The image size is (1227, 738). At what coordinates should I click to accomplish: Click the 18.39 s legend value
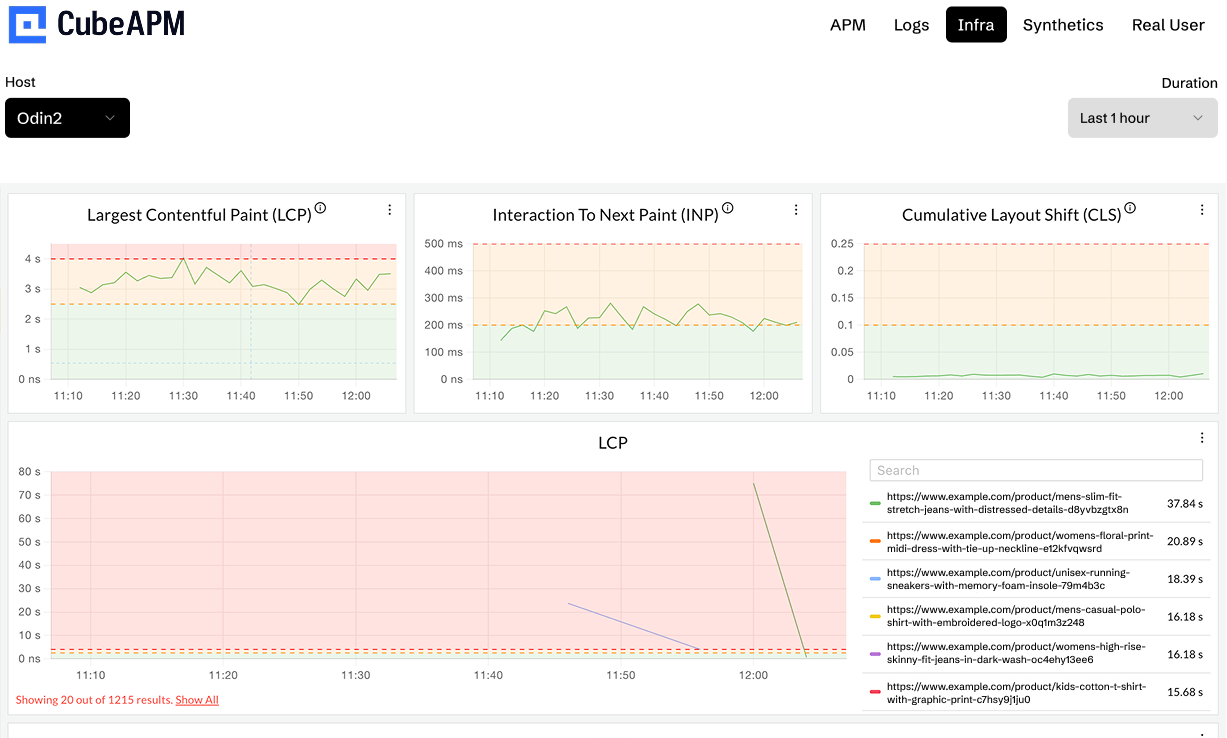1184,579
